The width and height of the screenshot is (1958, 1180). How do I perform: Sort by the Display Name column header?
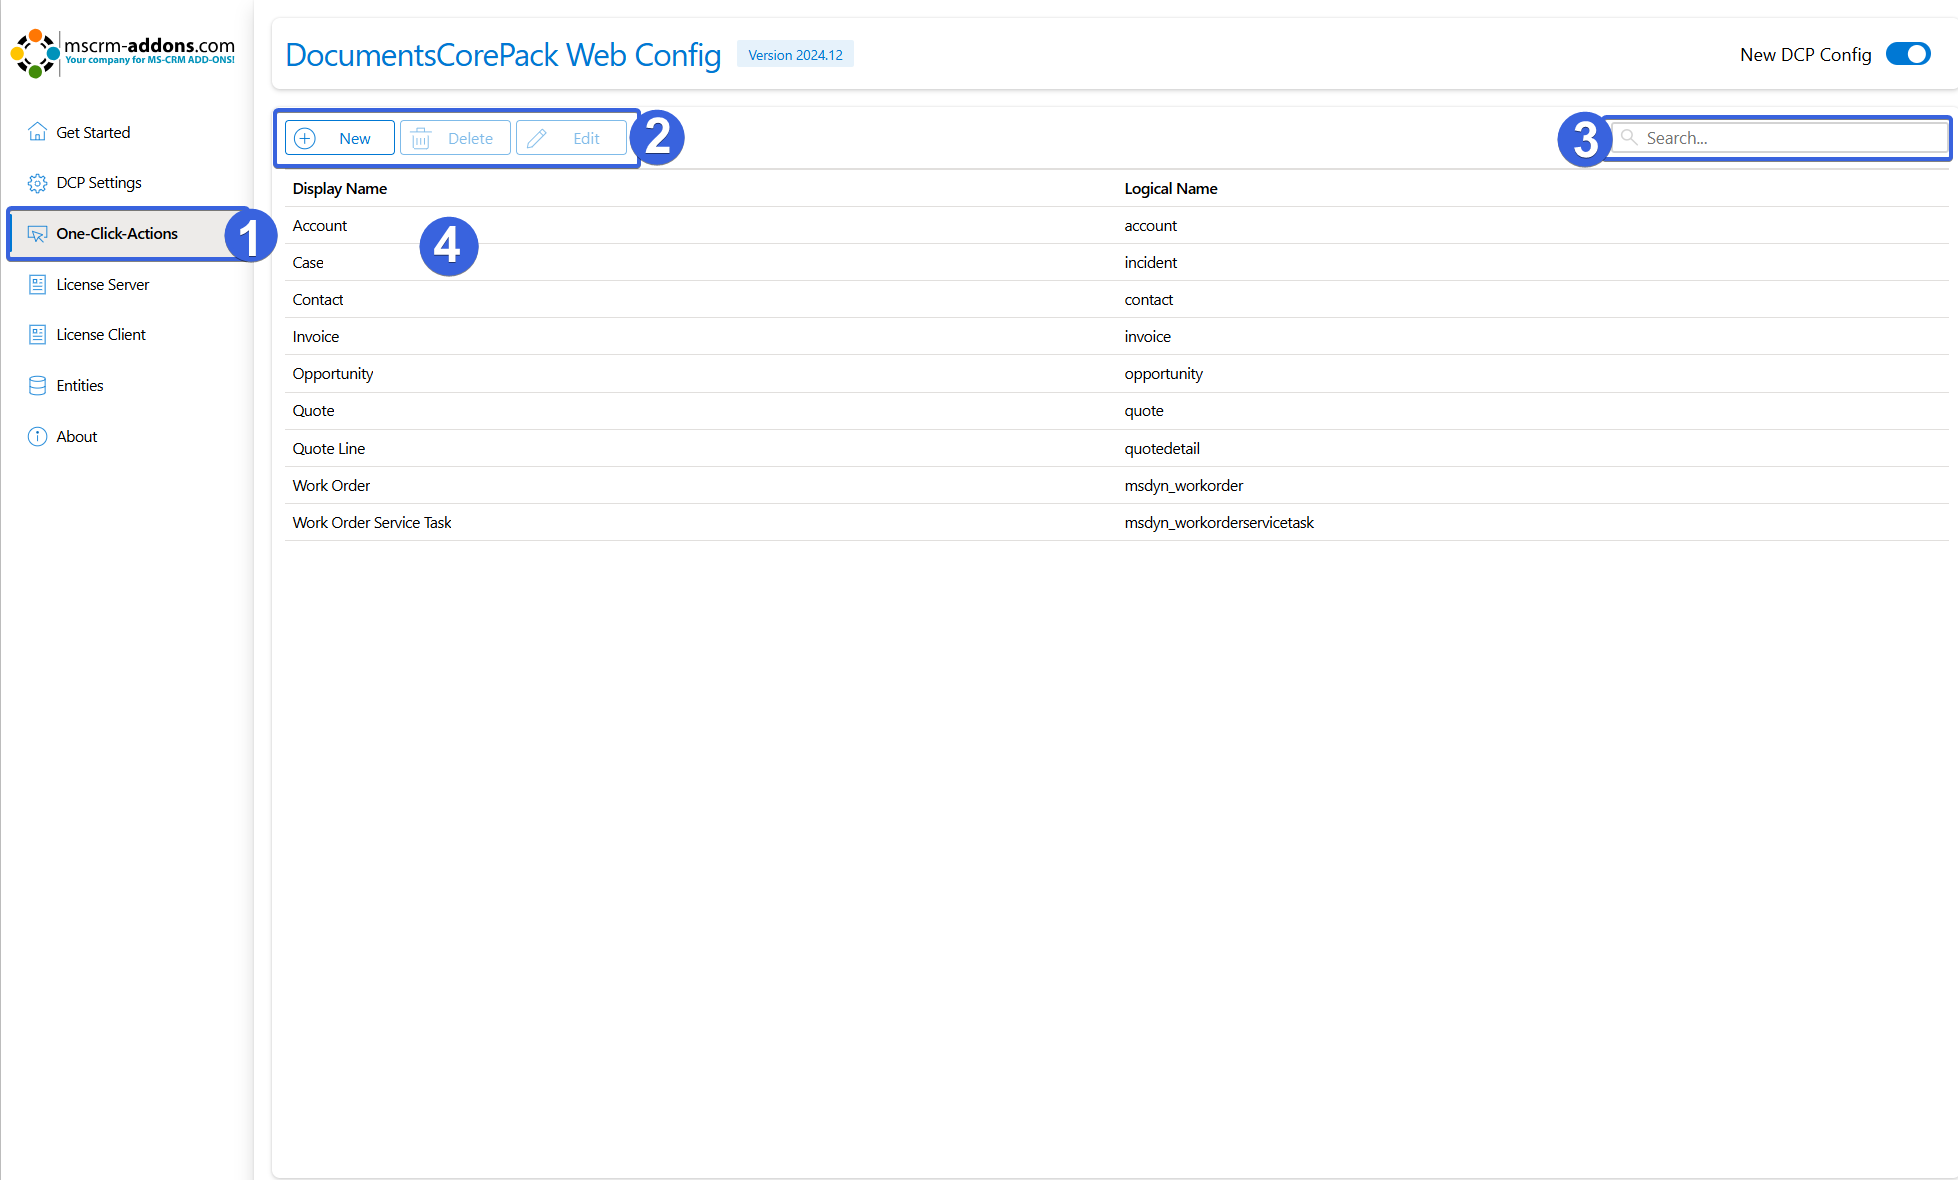pos(340,189)
